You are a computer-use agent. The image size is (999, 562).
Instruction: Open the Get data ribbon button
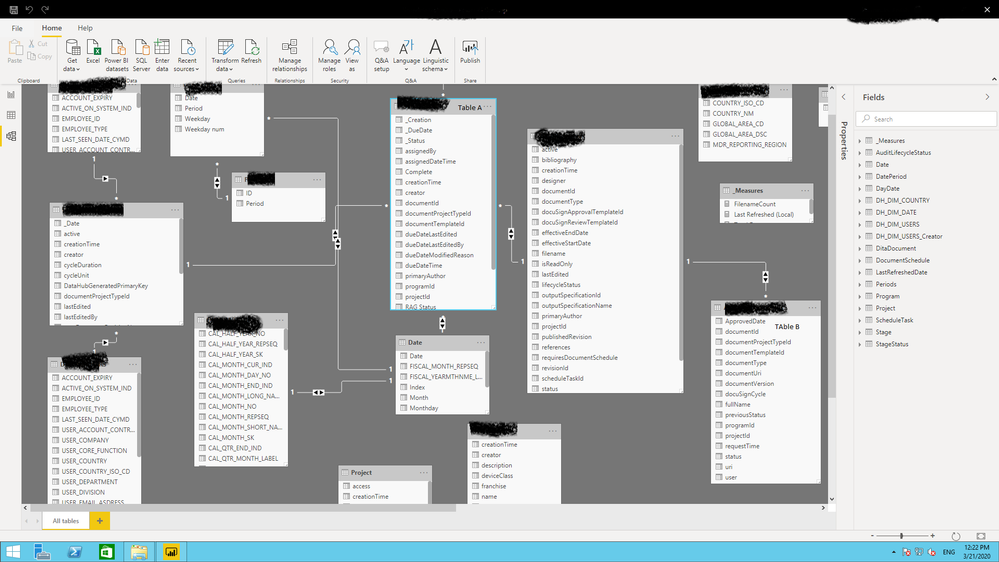pyautogui.click(x=72, y=55)
